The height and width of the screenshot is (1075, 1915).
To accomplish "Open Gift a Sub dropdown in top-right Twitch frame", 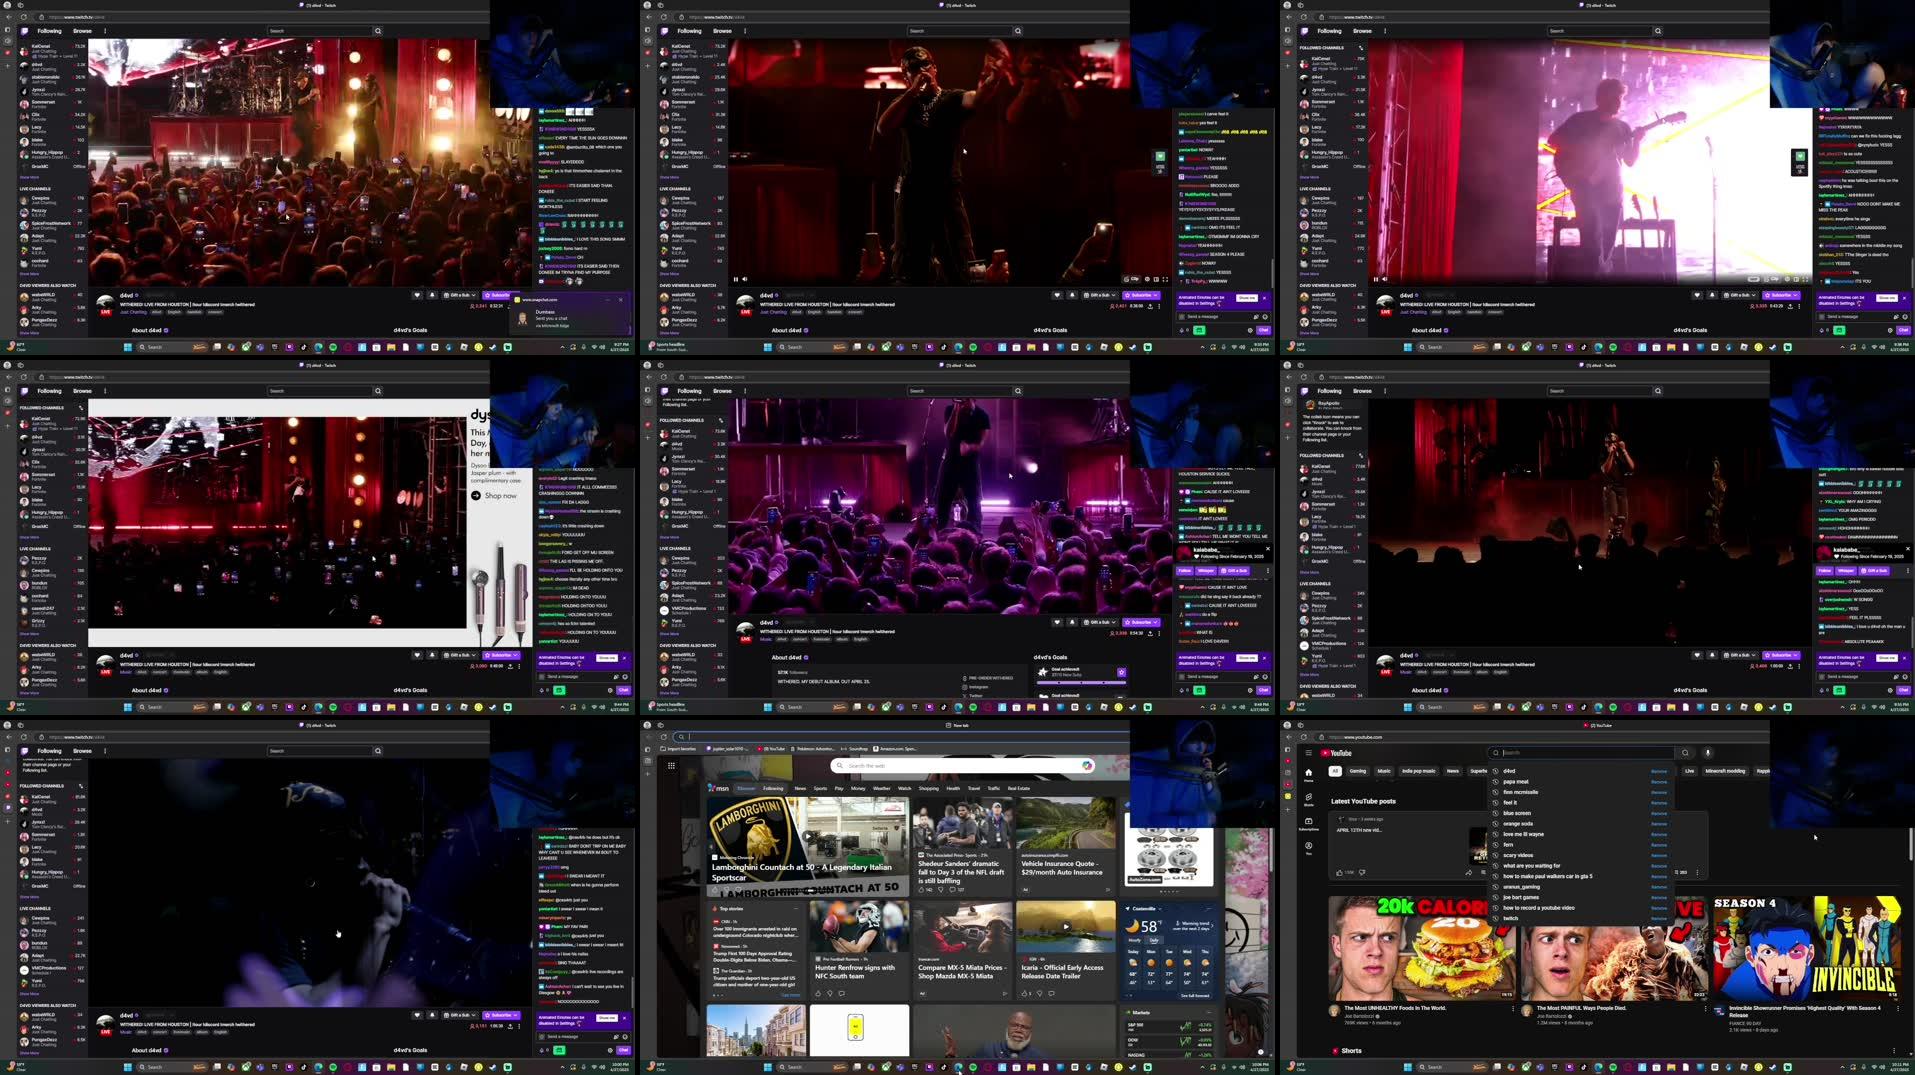I will coord(1740,295).
